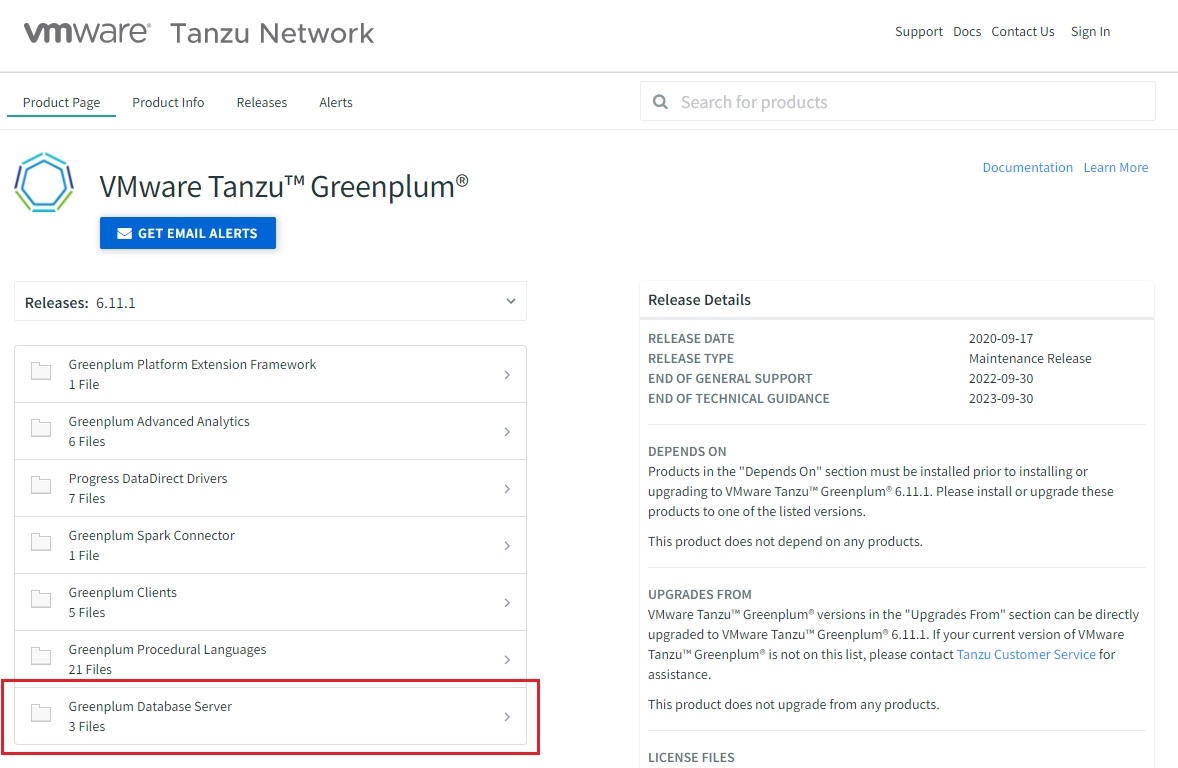Click the Search for products field
The height and width of the screenshot is (768, 1178).
coord(898,101)
